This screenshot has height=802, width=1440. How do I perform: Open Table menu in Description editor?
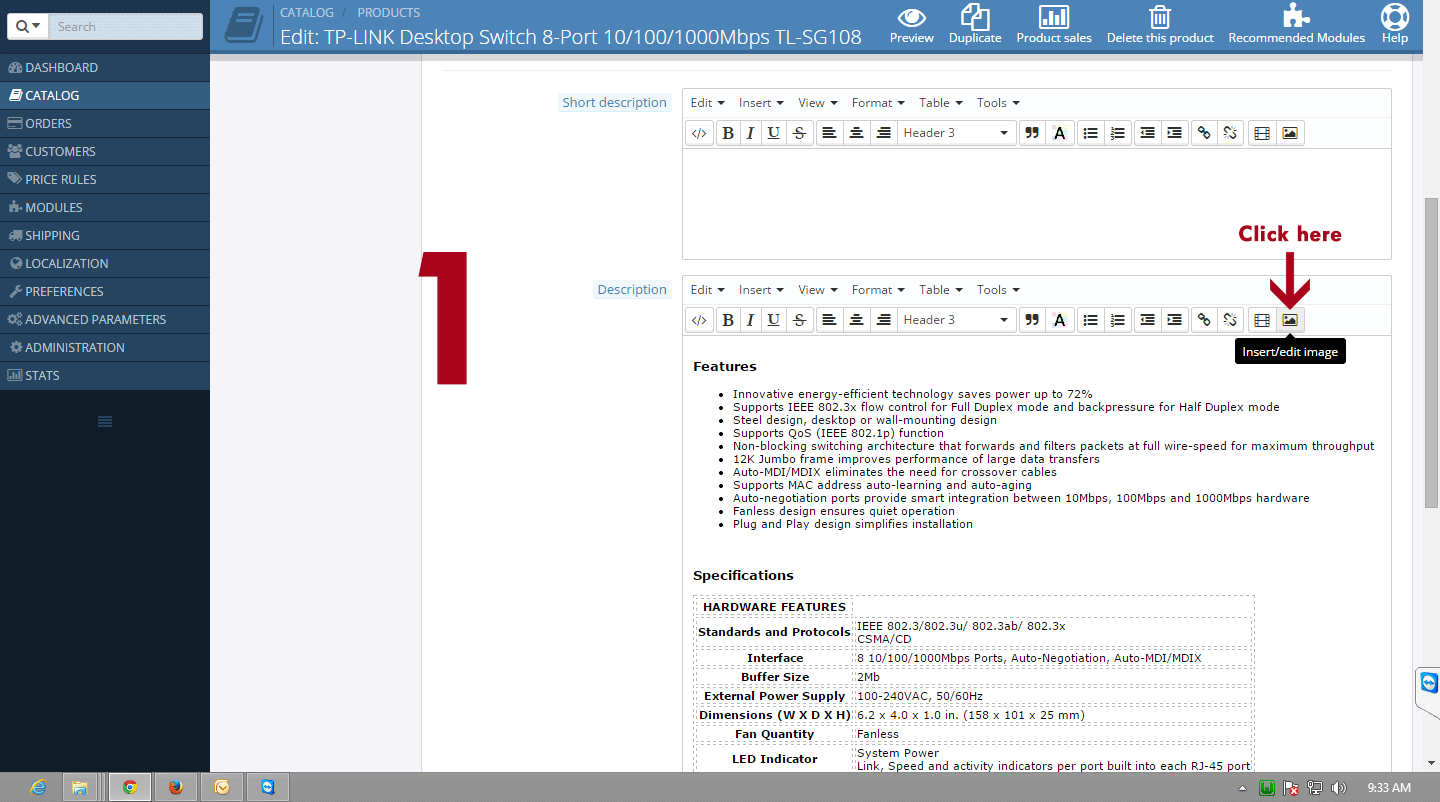pyautogui.click(x=941, y=290)
